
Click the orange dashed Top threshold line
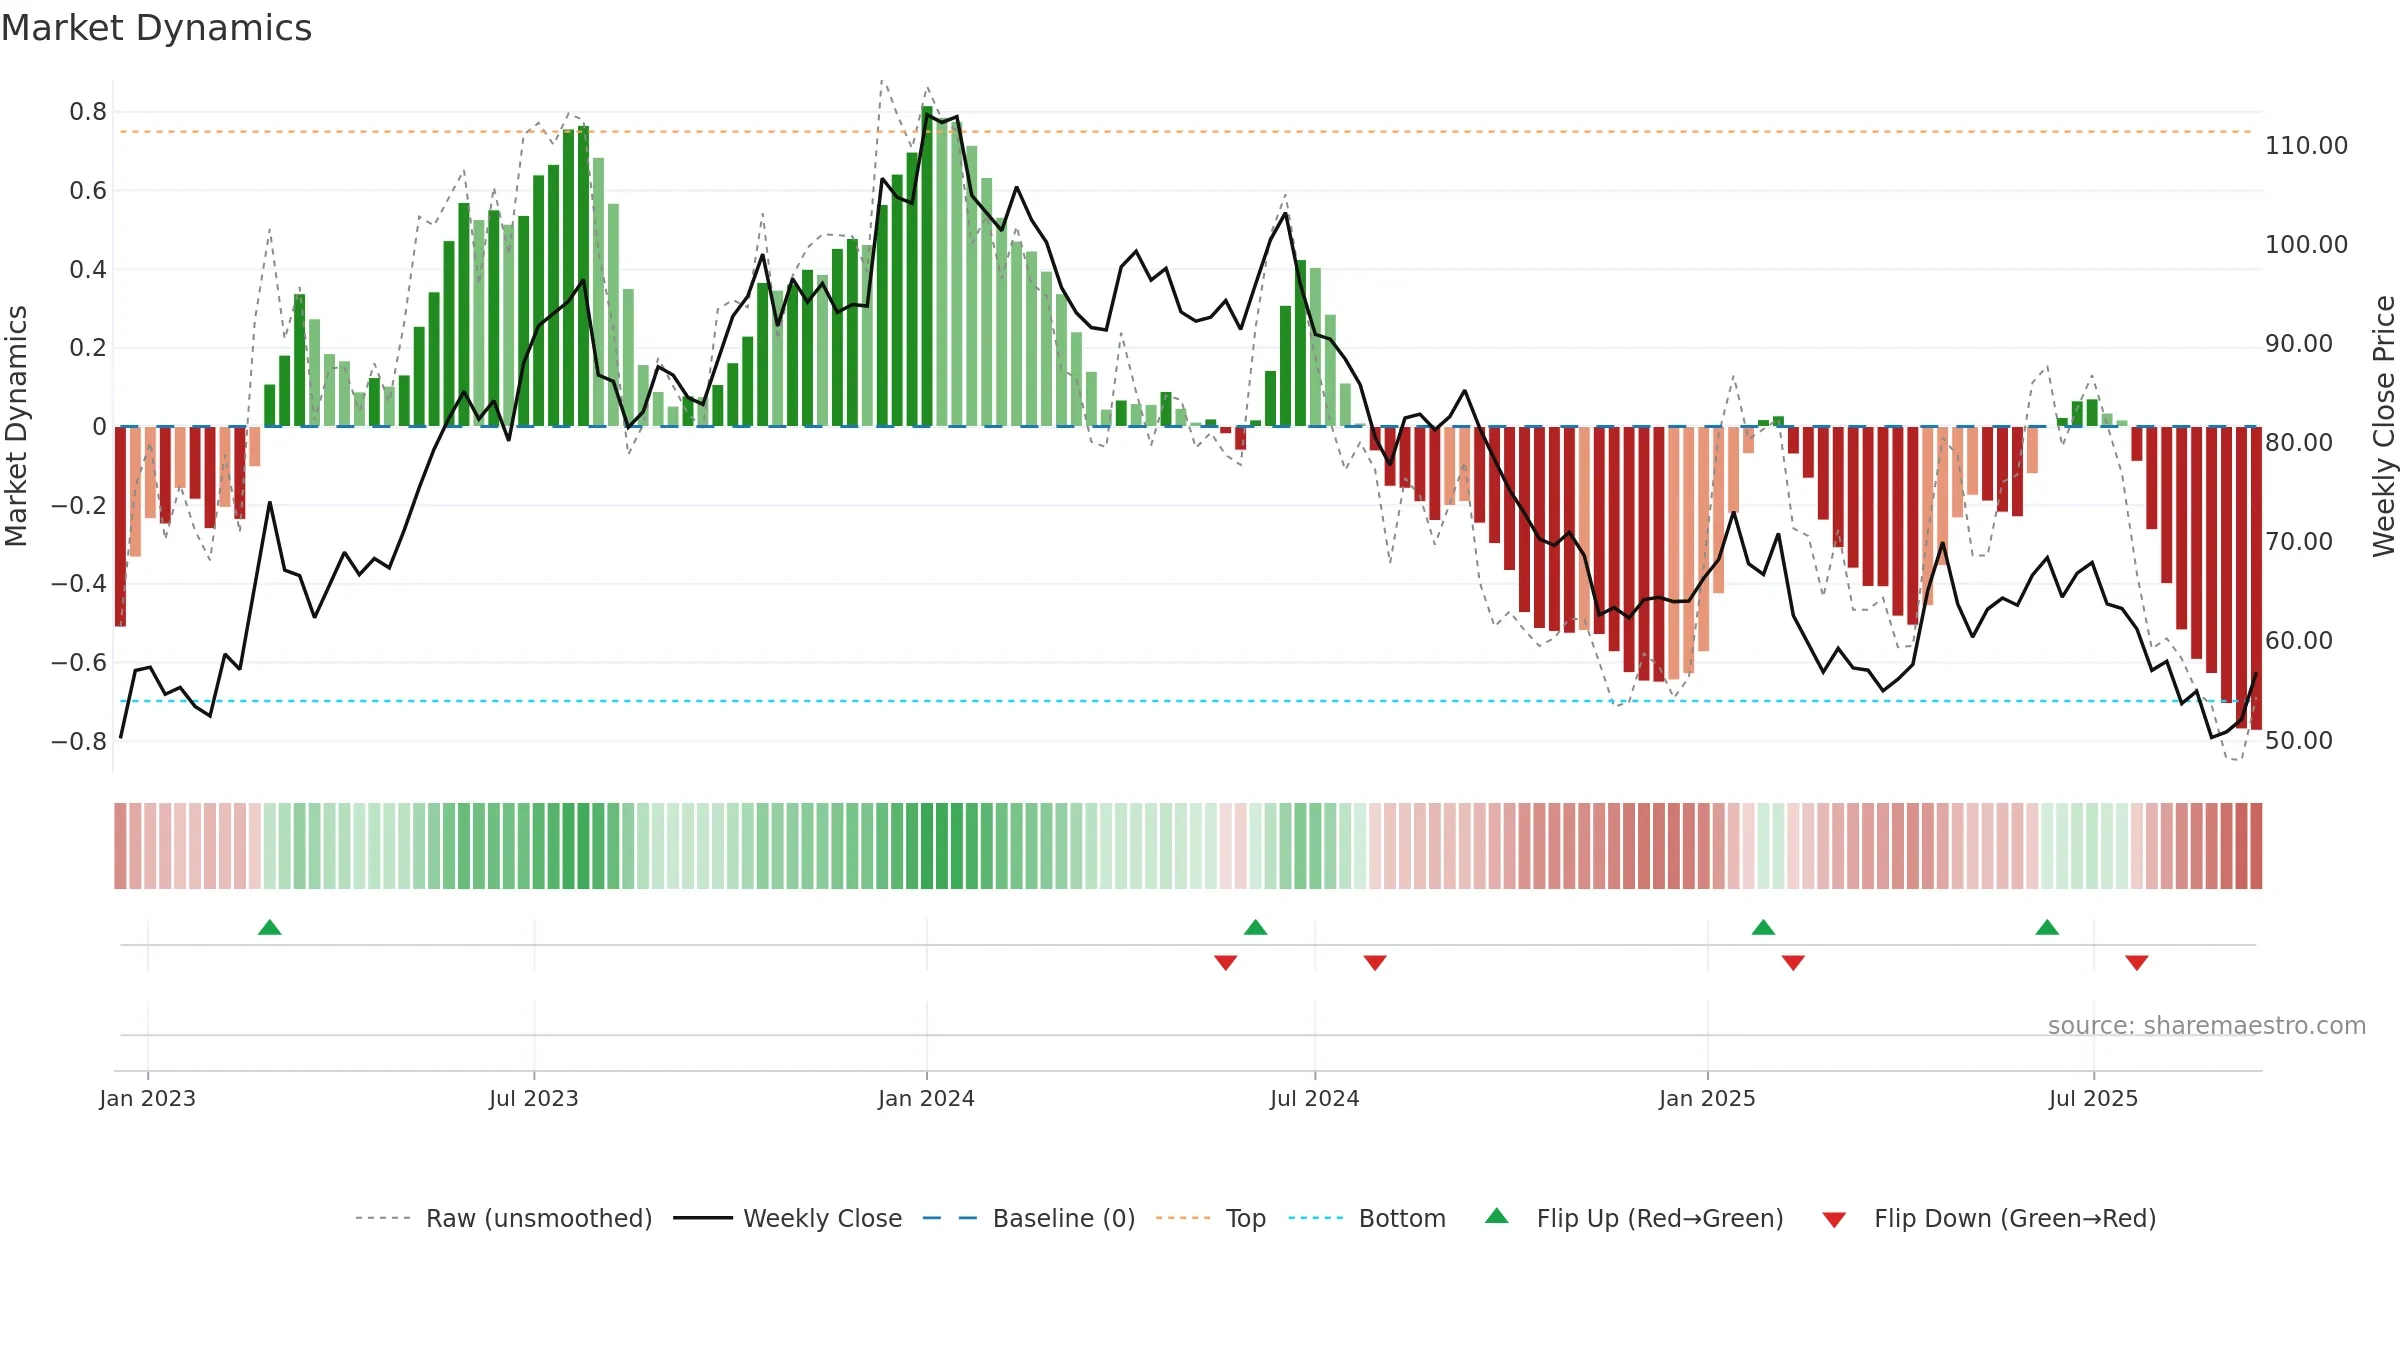[x=1185, y=132]
